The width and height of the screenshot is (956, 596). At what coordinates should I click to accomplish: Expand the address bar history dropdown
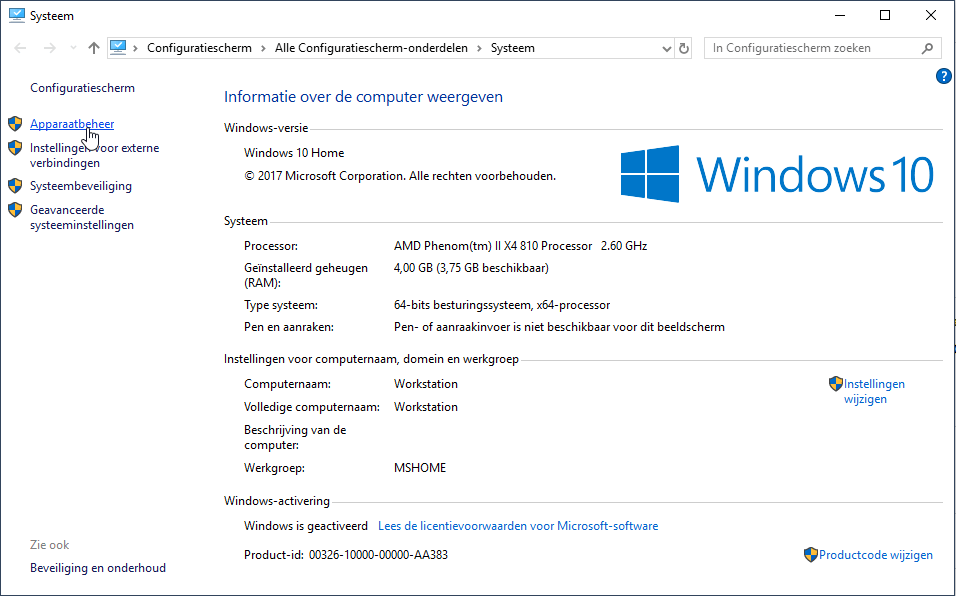(667, 48)
